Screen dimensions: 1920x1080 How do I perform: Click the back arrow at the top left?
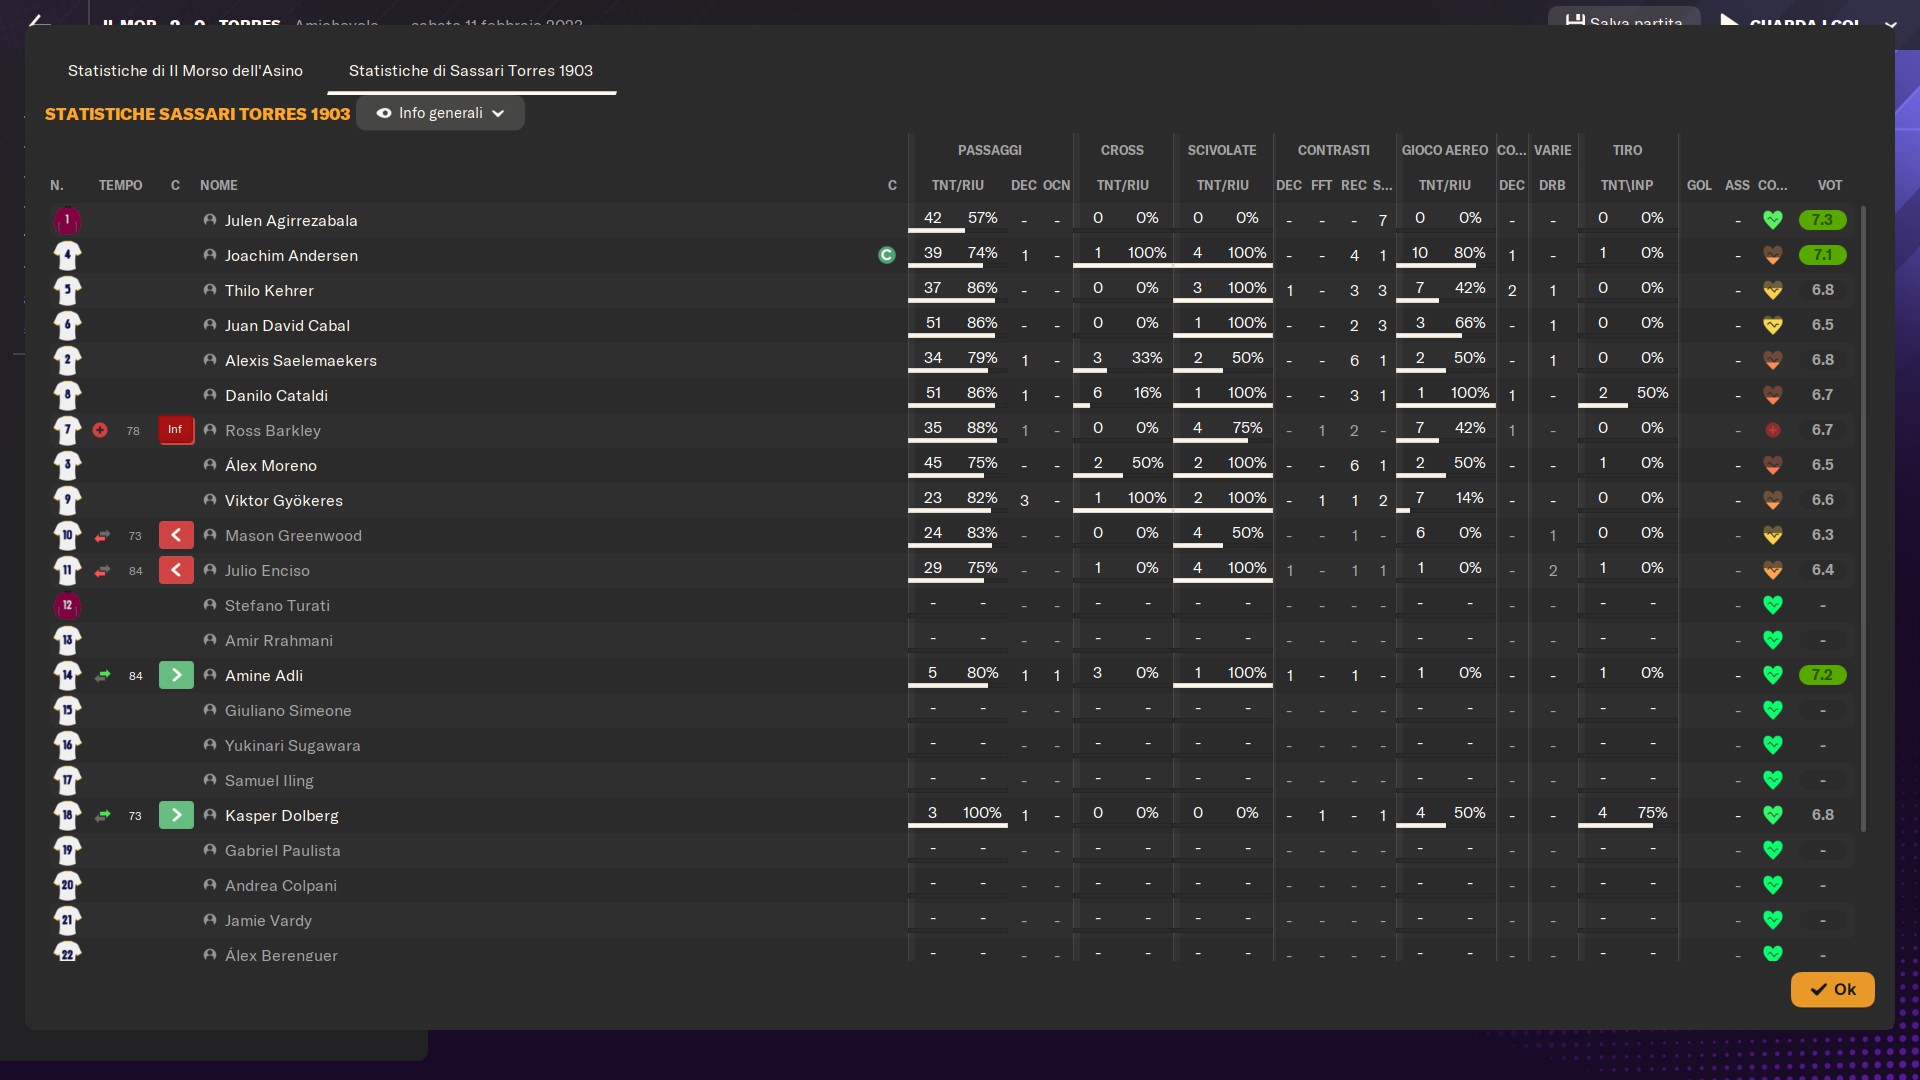[38, 21]
